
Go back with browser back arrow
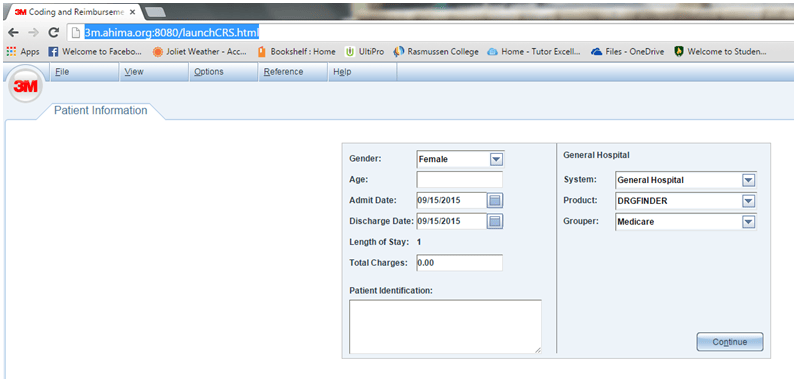point(14,33)
